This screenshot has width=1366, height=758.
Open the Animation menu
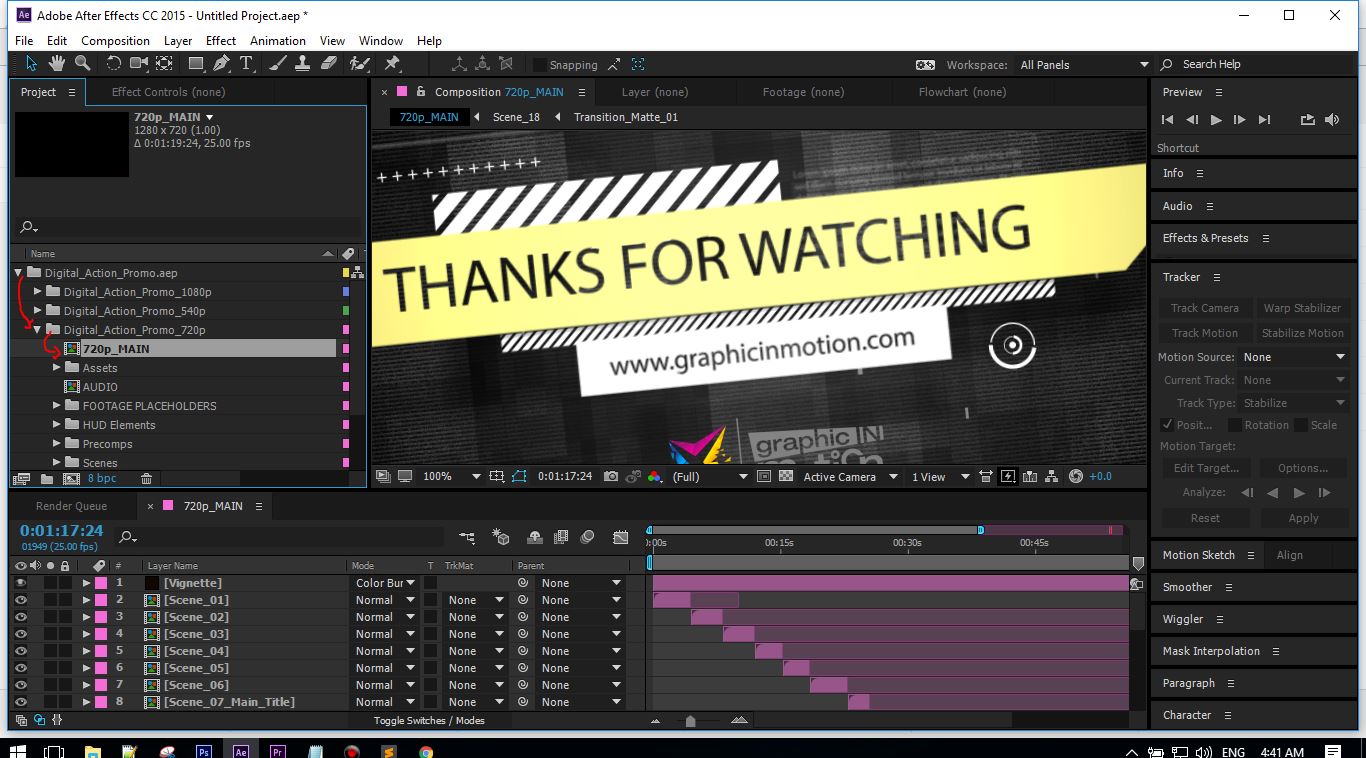point(278,41)
